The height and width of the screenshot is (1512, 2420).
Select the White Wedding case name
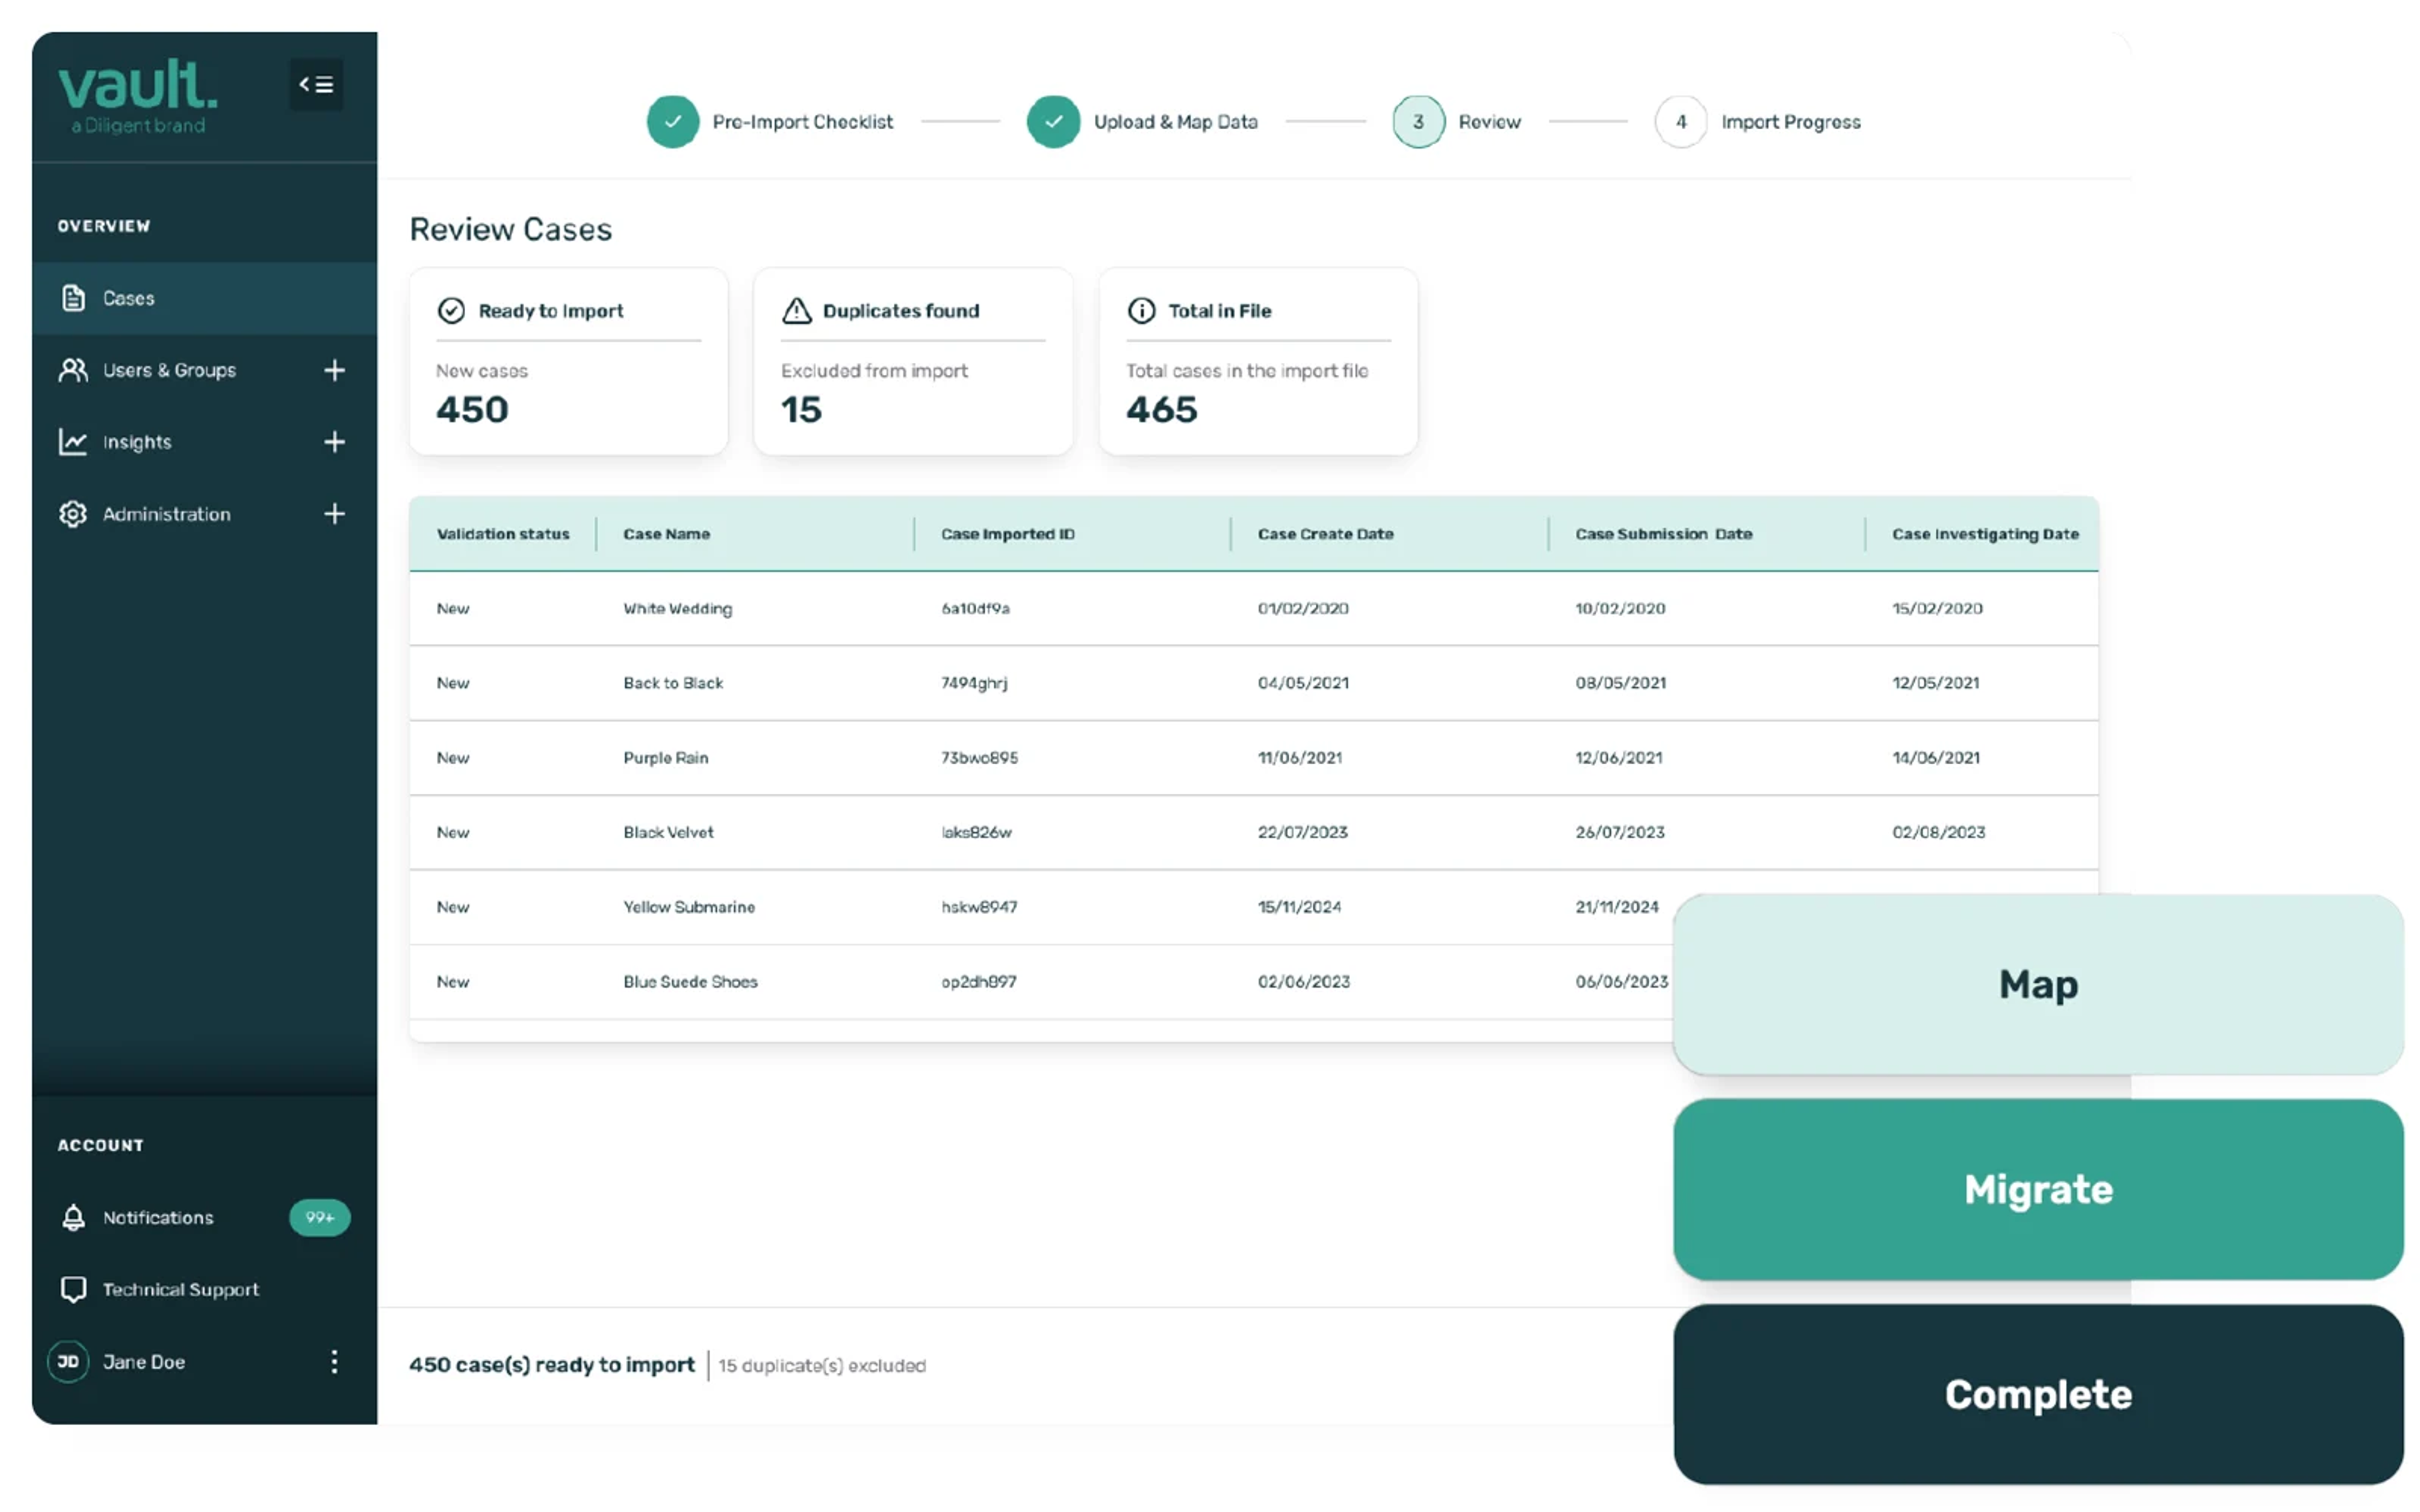point(677,608)
